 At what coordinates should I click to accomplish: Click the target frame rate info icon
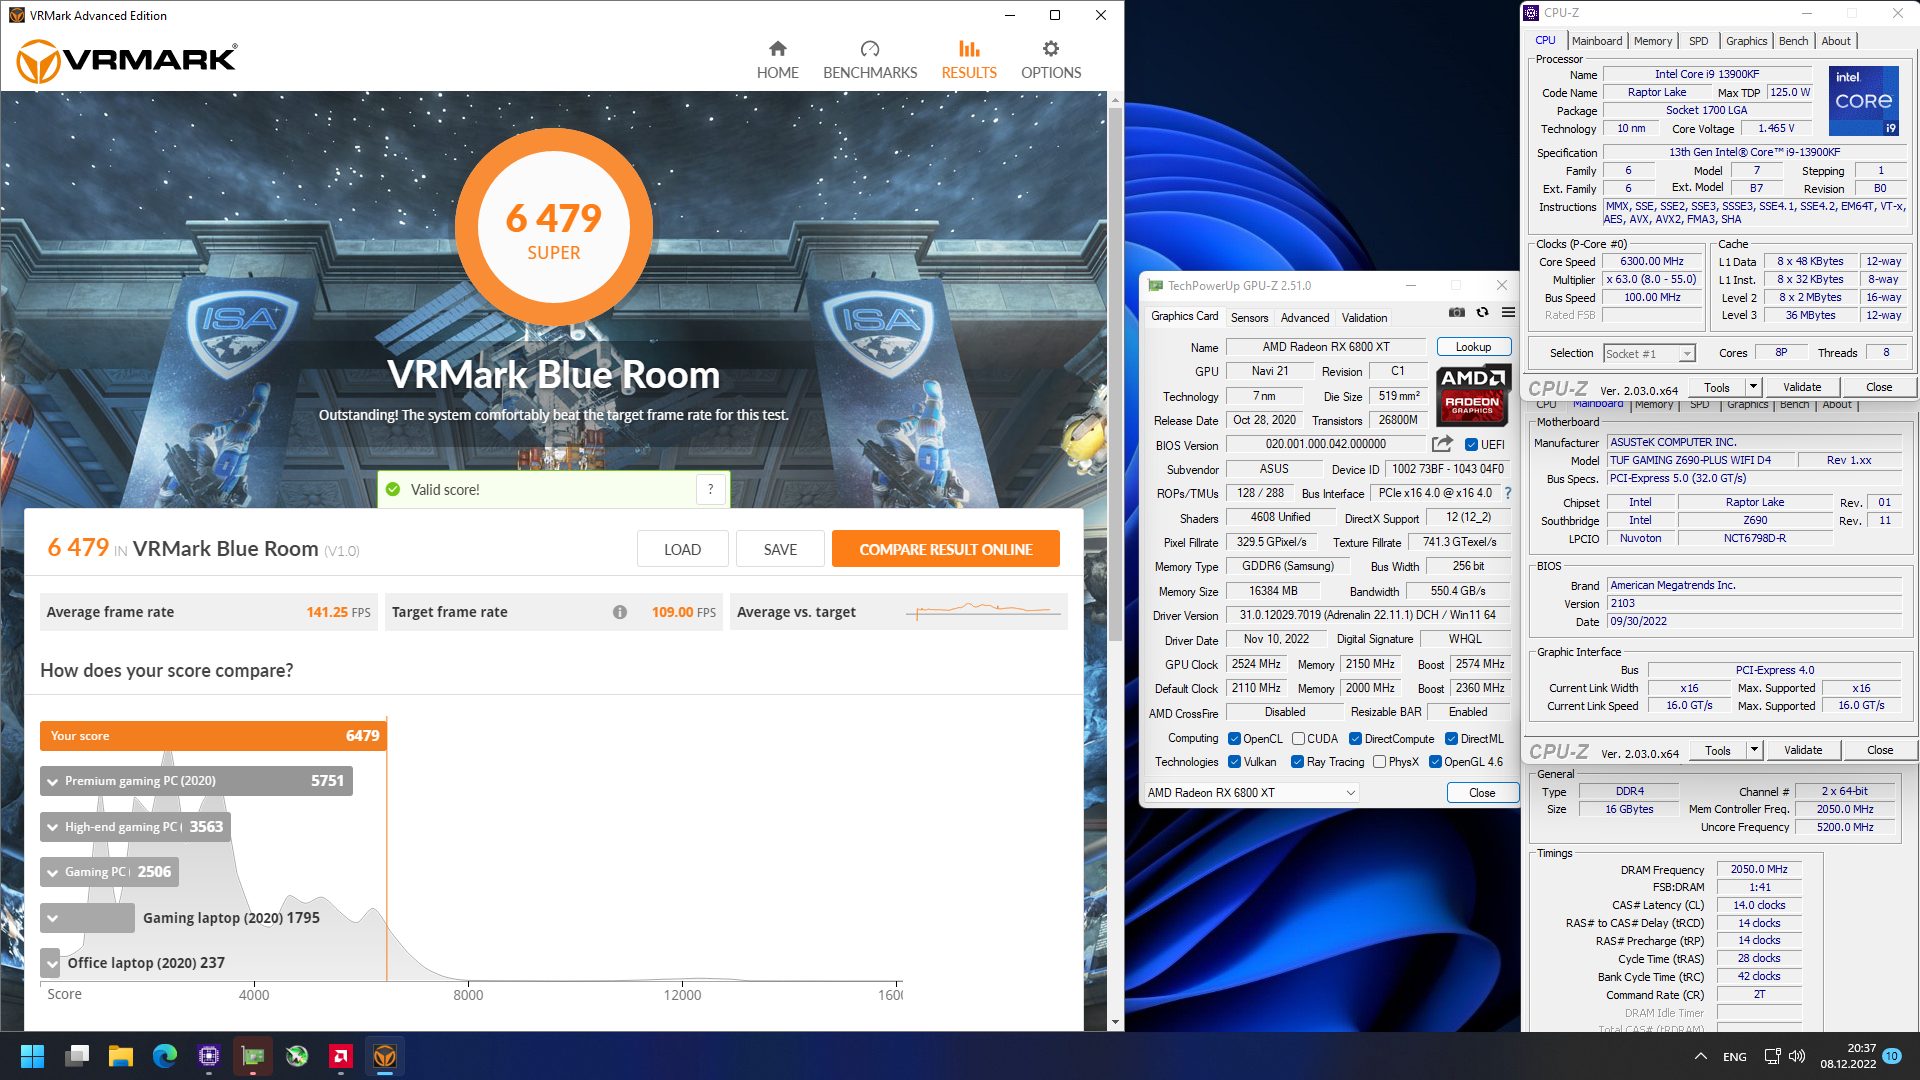pos(620,612)
